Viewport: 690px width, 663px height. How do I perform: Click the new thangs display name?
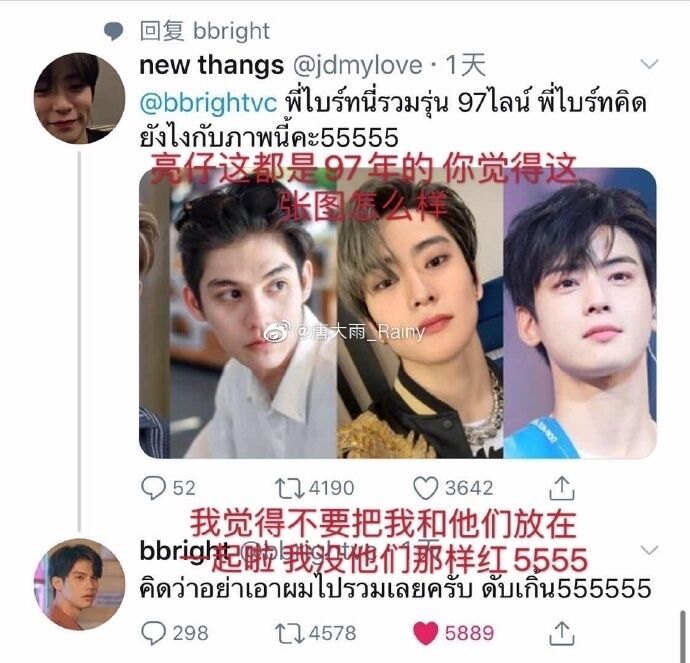point(211,65)
